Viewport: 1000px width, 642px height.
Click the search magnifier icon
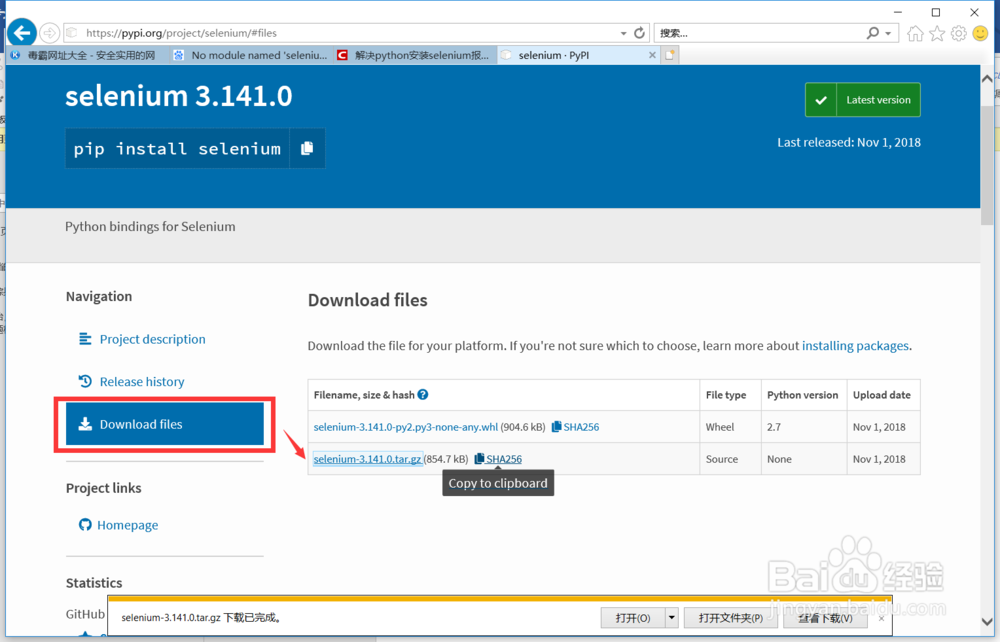pos(872,33)
